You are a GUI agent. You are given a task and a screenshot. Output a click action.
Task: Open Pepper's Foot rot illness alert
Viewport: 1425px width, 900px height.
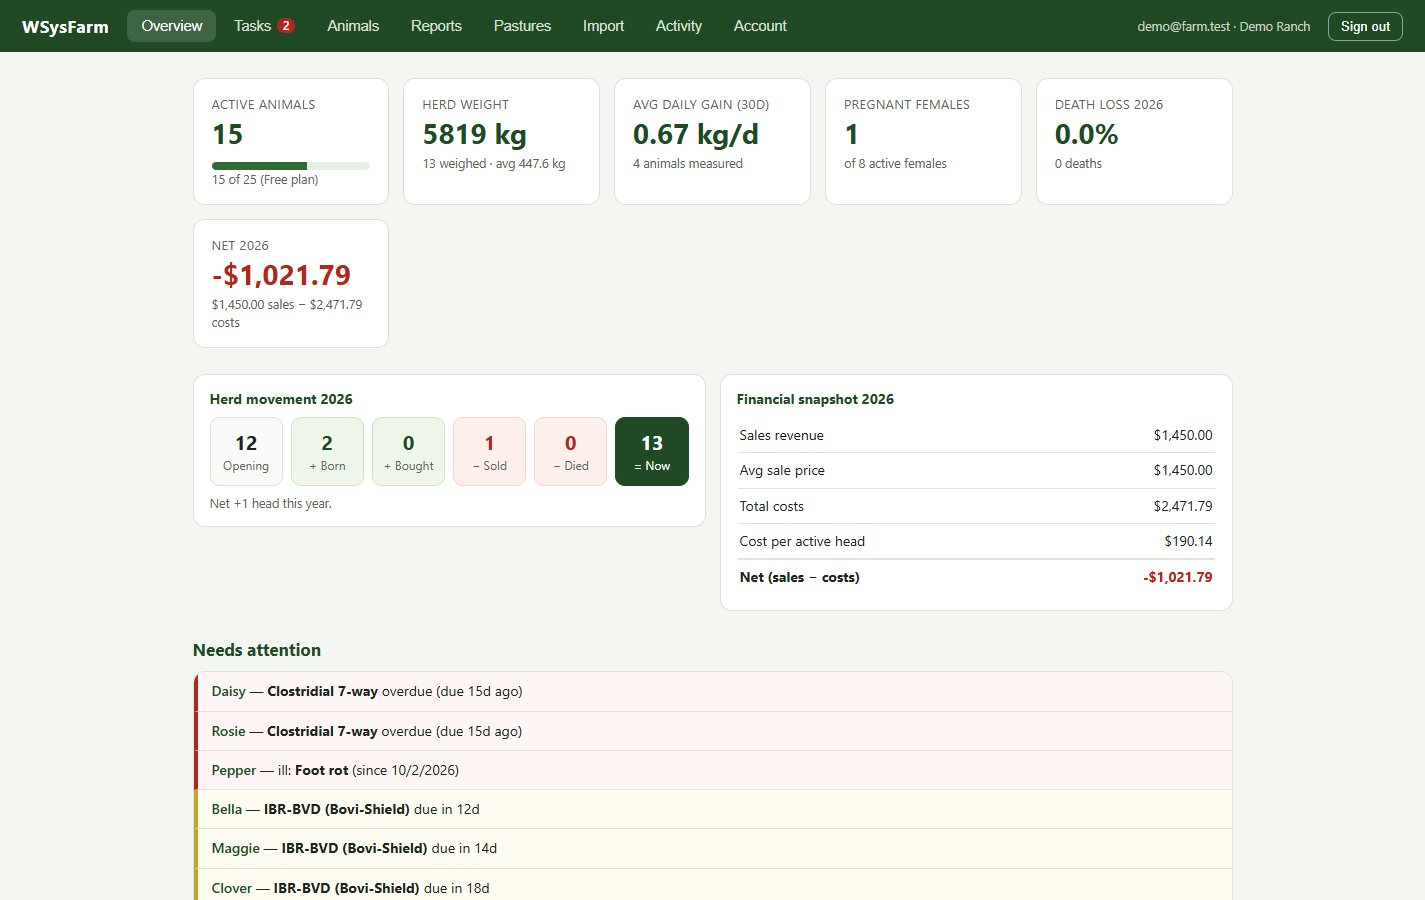pyautogui.click(x=713, y=770)
